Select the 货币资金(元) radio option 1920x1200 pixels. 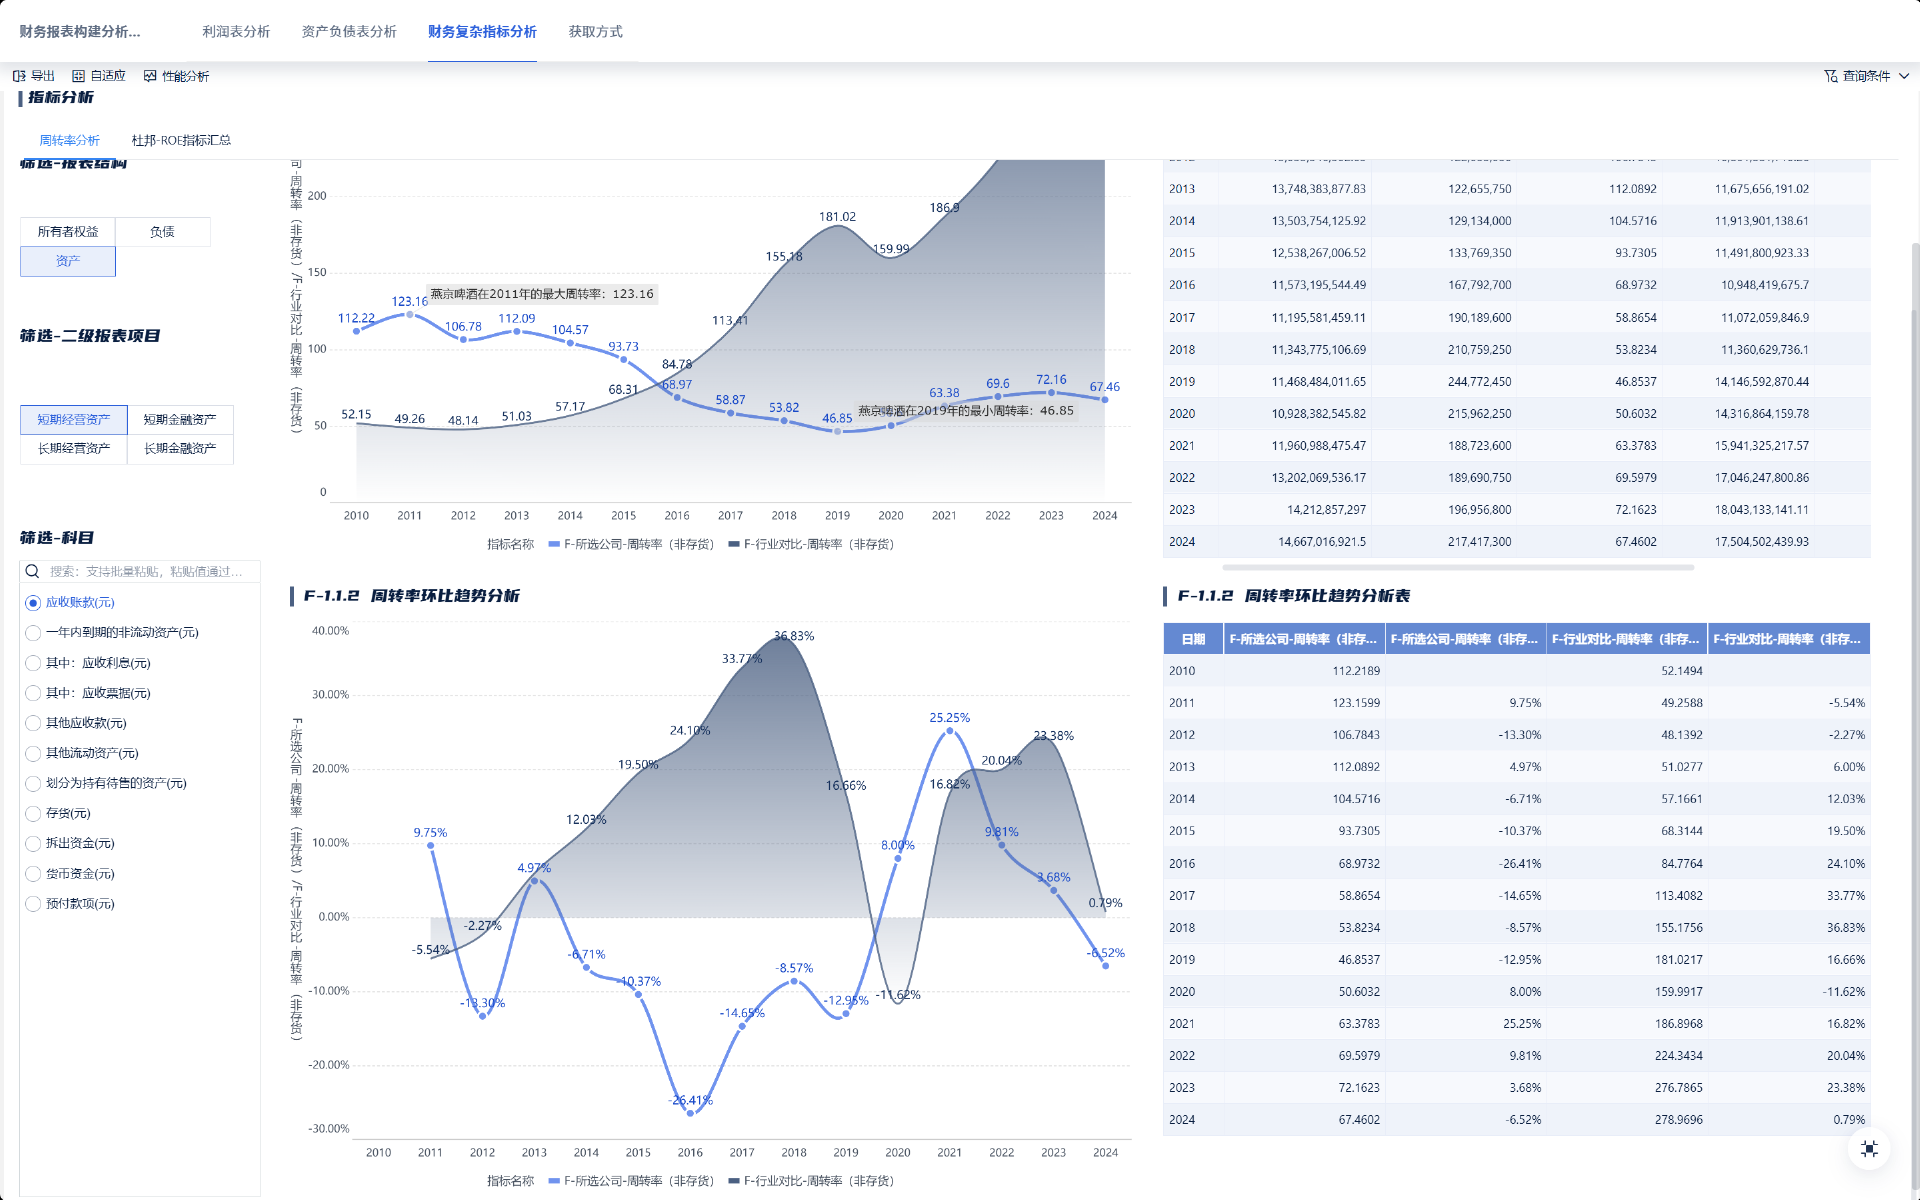point(33,874)
